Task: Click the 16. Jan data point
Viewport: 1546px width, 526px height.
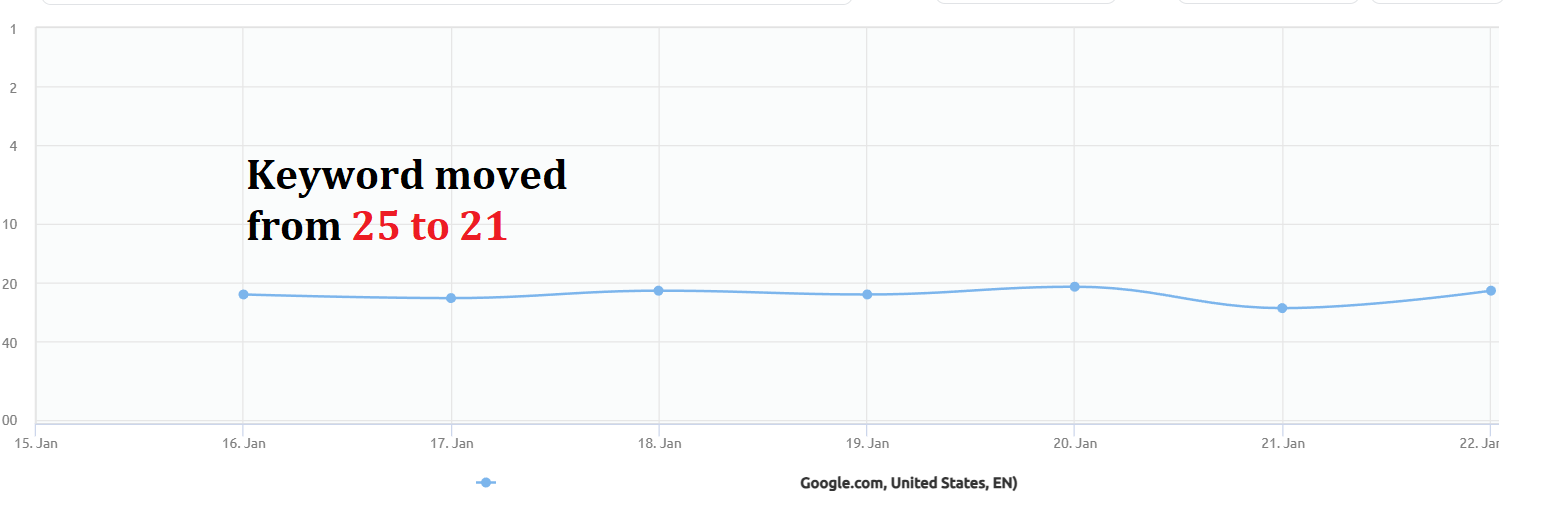Action: click(243, 294)
